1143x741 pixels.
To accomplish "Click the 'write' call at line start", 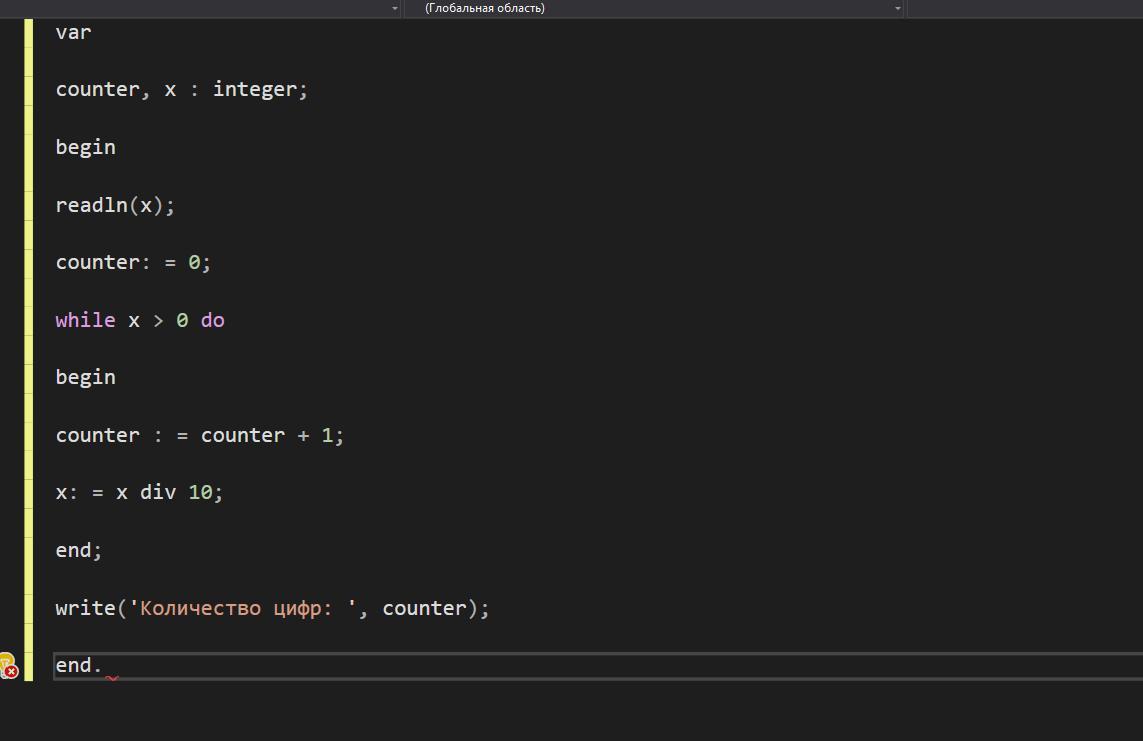I will (x=85, y=608).
